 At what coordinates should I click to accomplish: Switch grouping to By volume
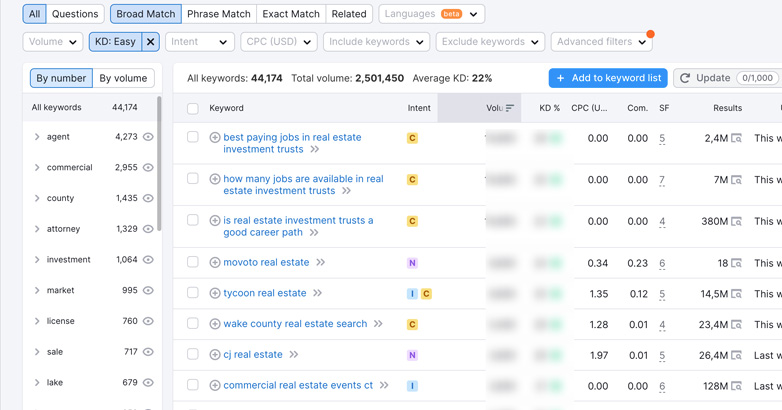pyautogui.click(x=123, y=78)
